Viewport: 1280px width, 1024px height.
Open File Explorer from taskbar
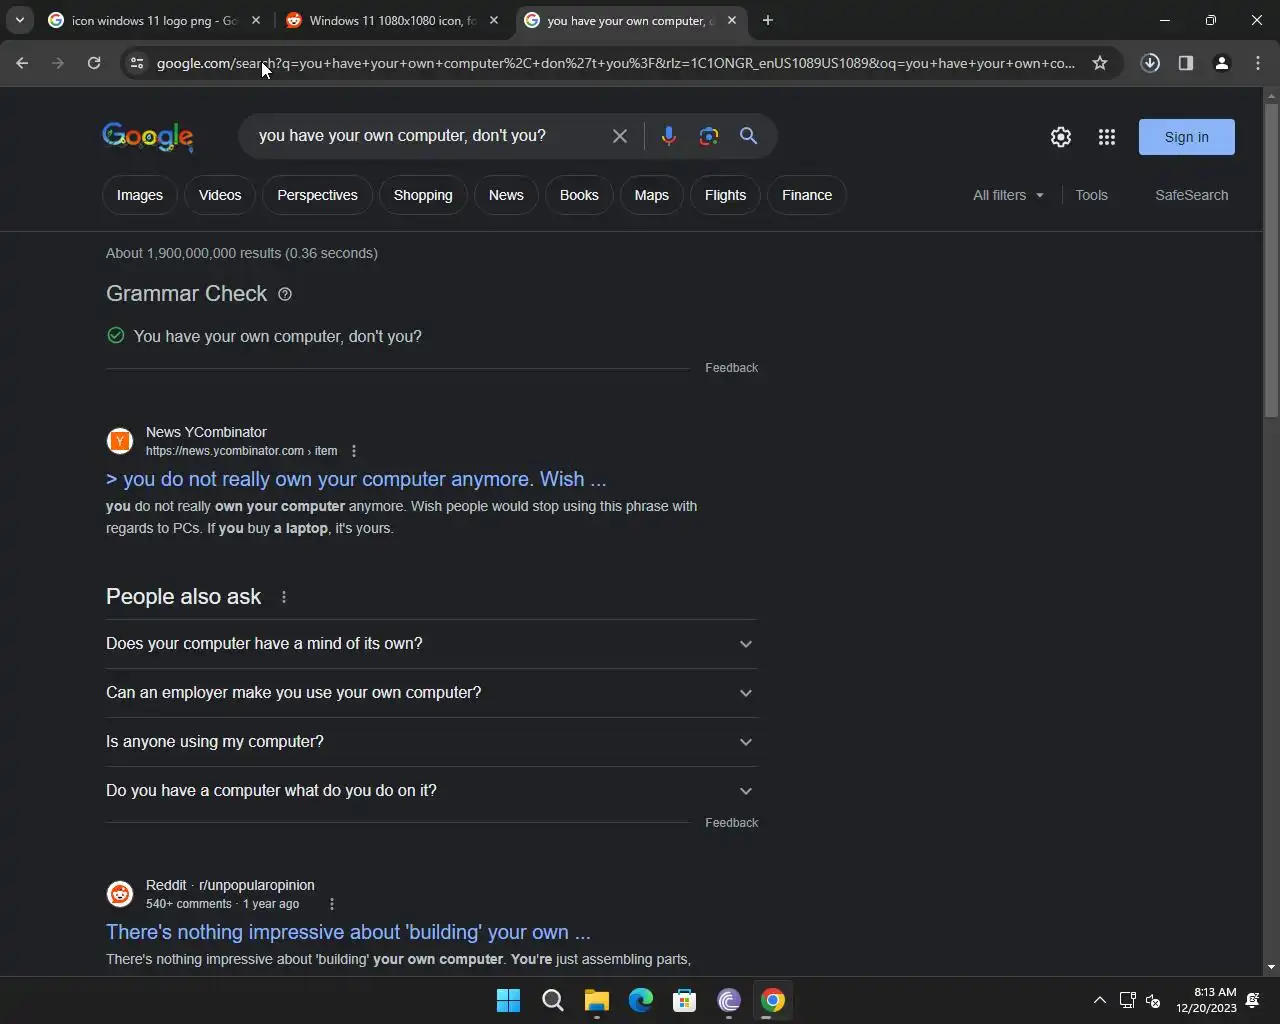coord(597,1000)
